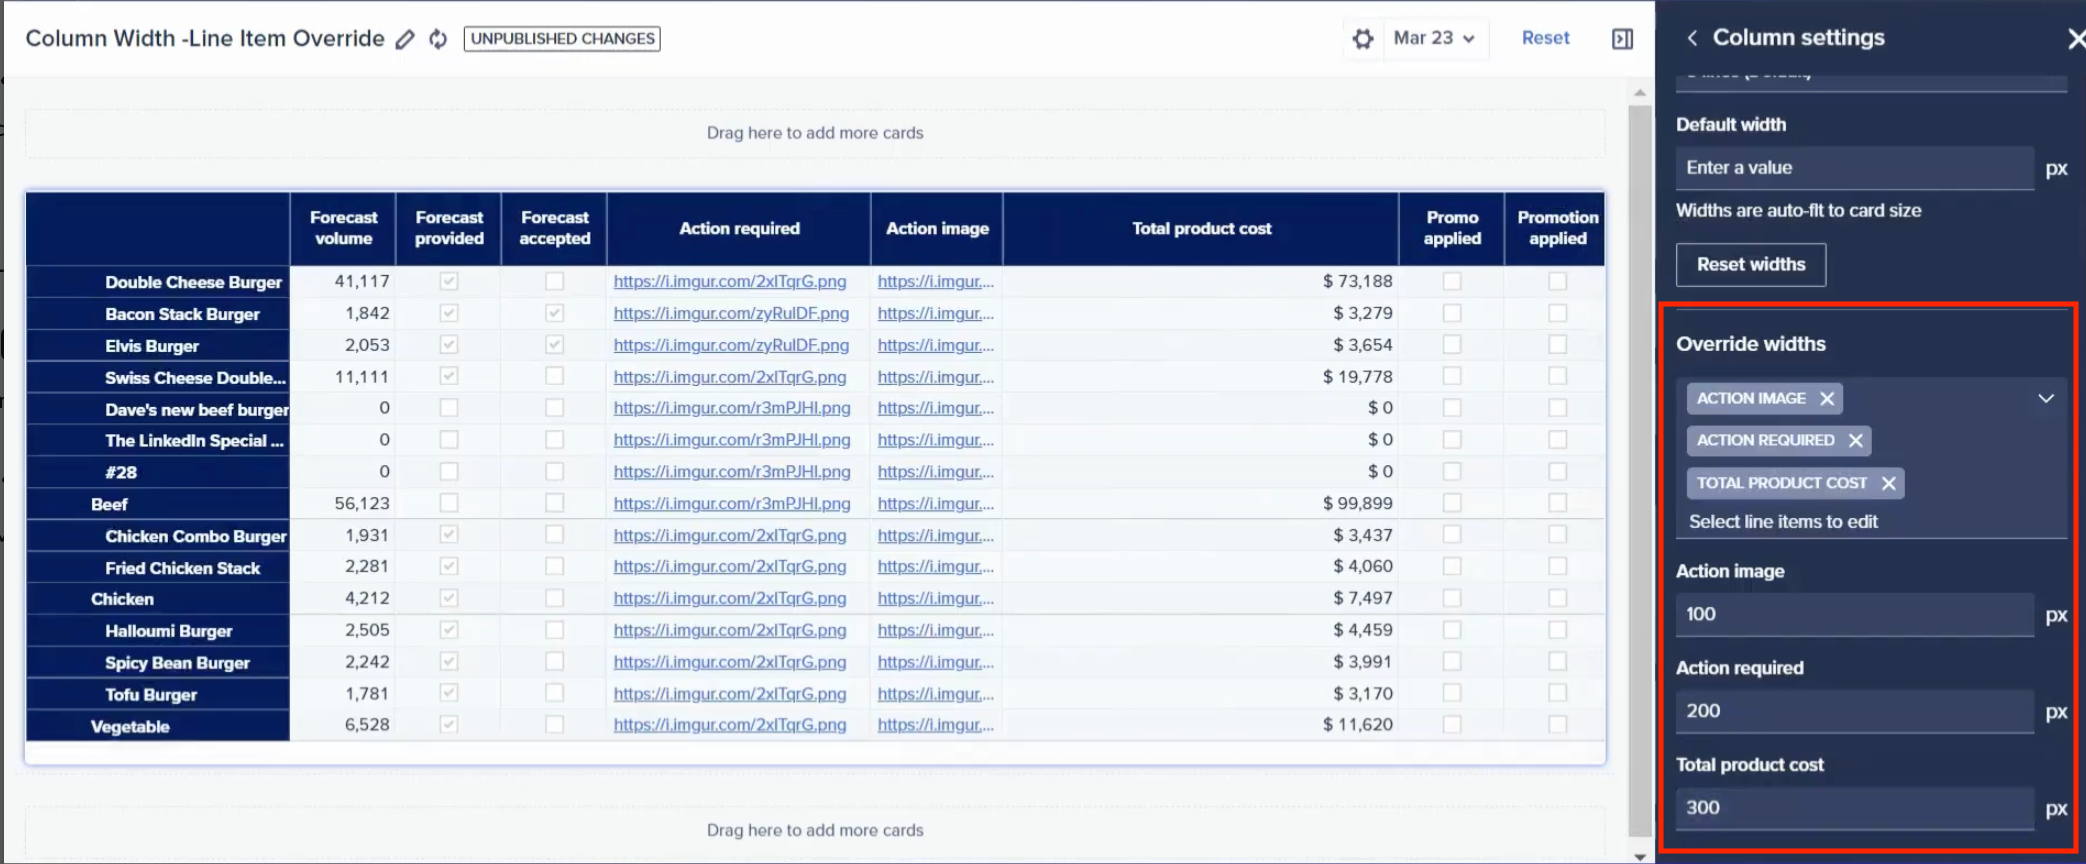The width and height of the screenshot is (2086, 864).
Task: Collapse the side panel using panel icon
Action: pos(1622,39)
